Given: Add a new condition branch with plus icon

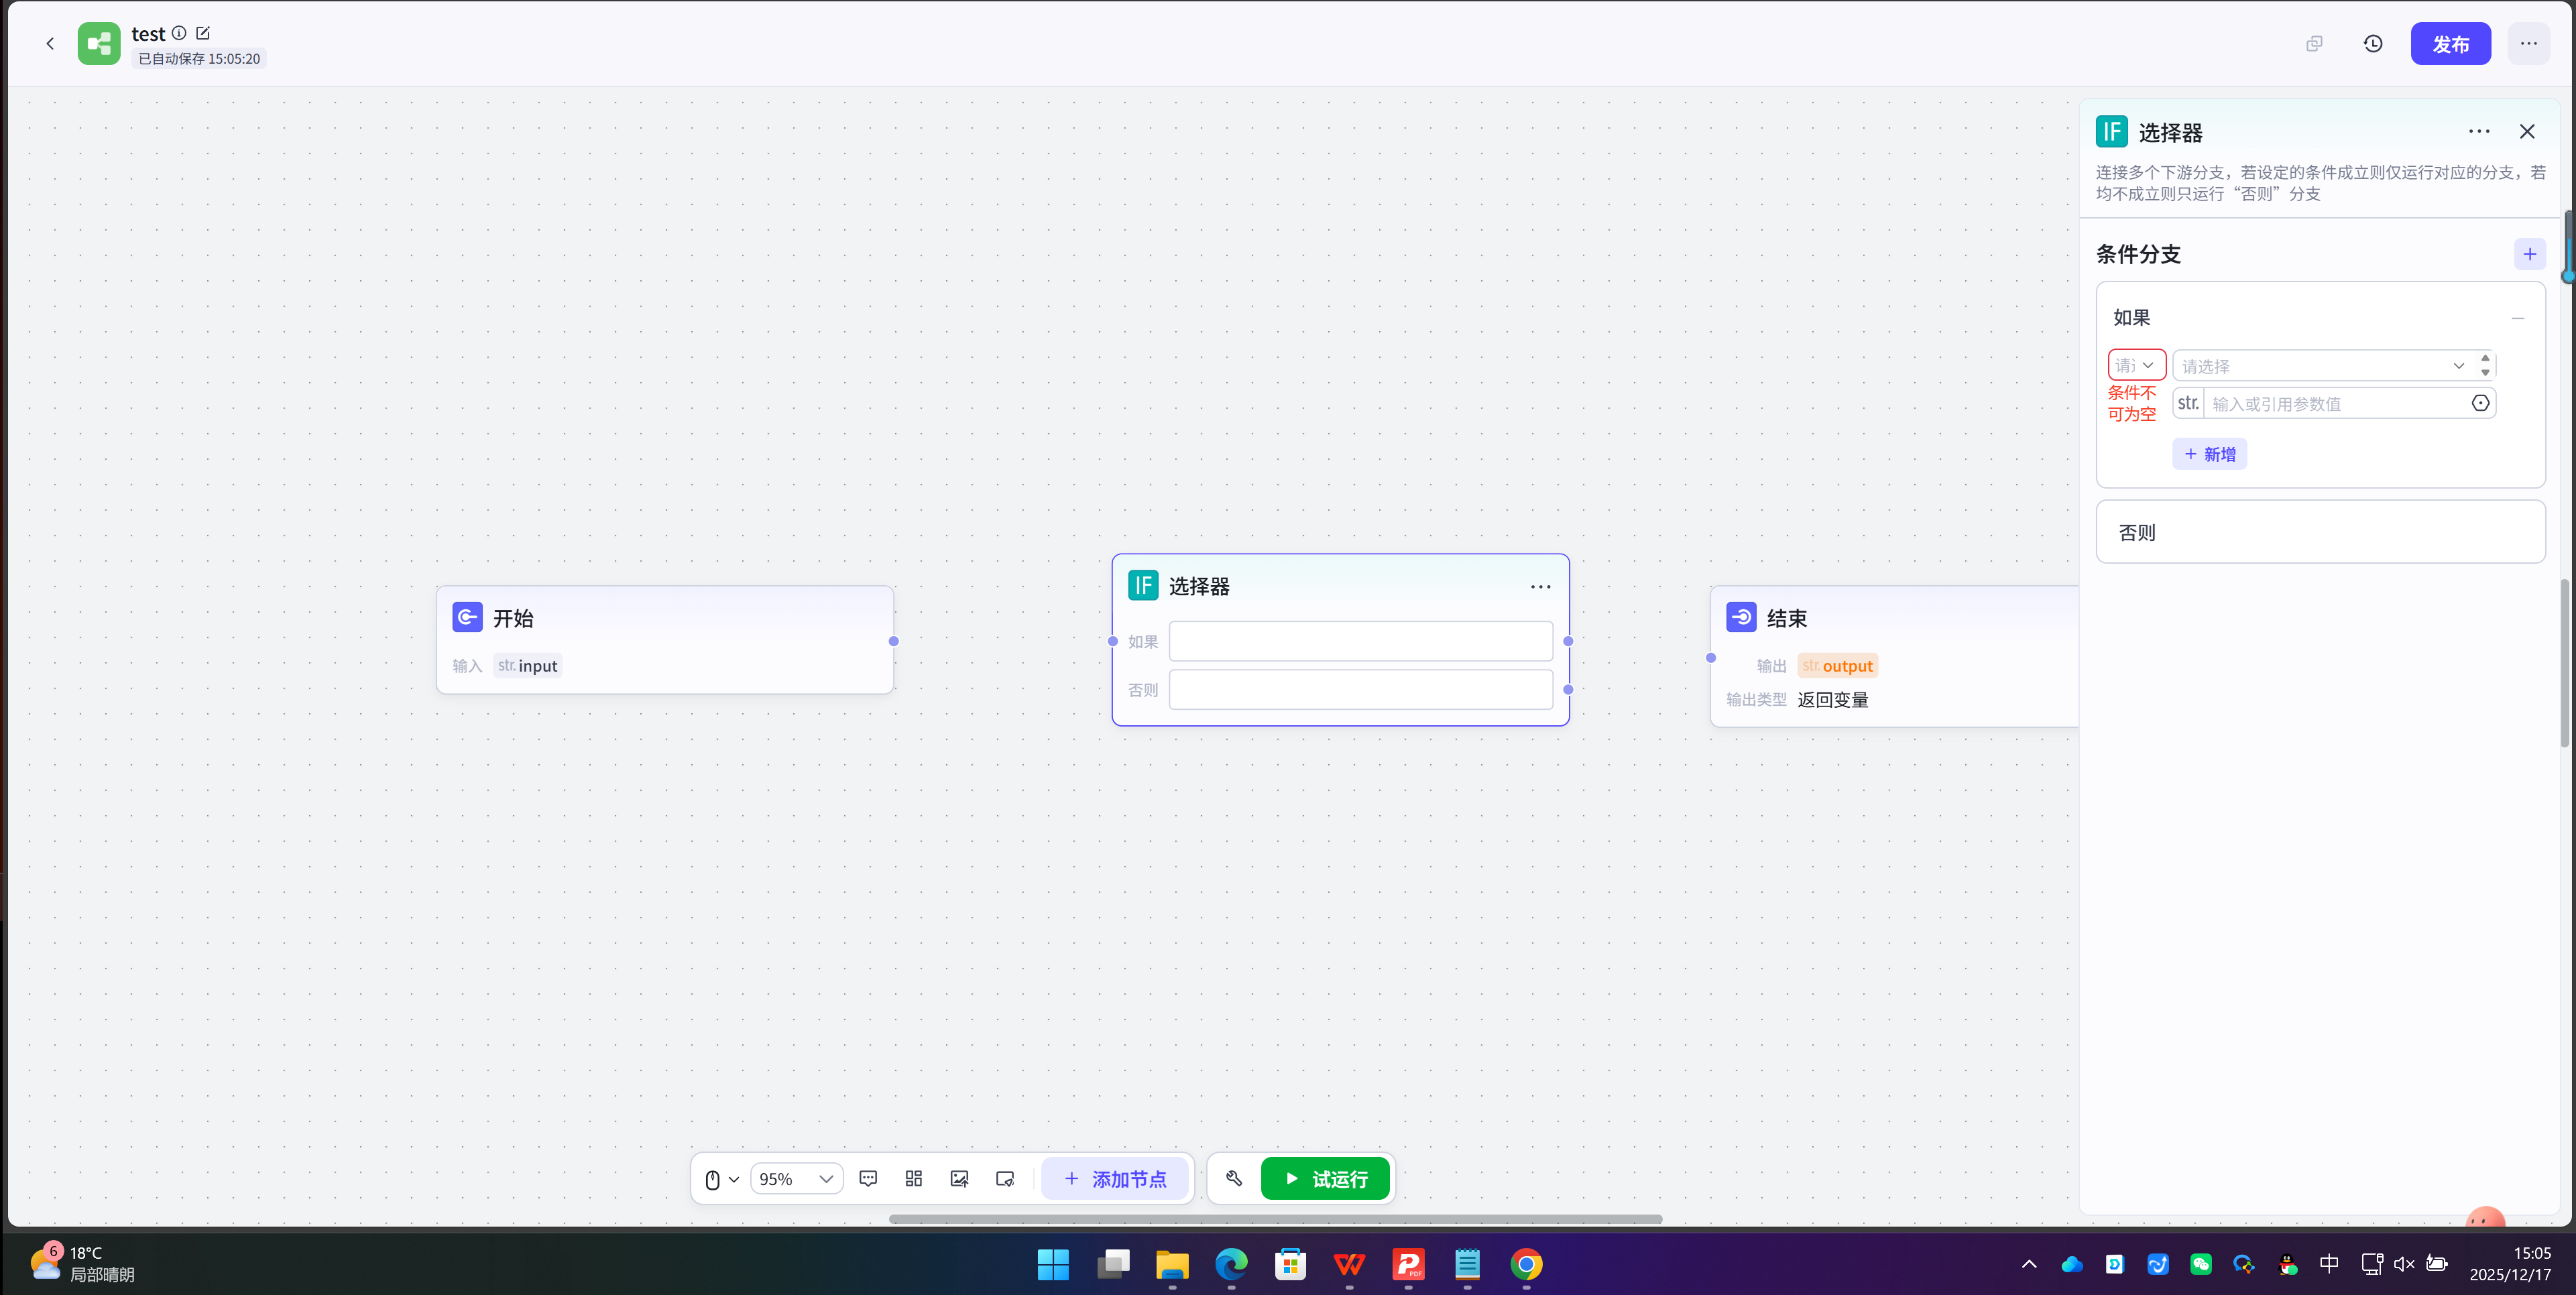Looking at the screenshot, I should coord(2529,254).
